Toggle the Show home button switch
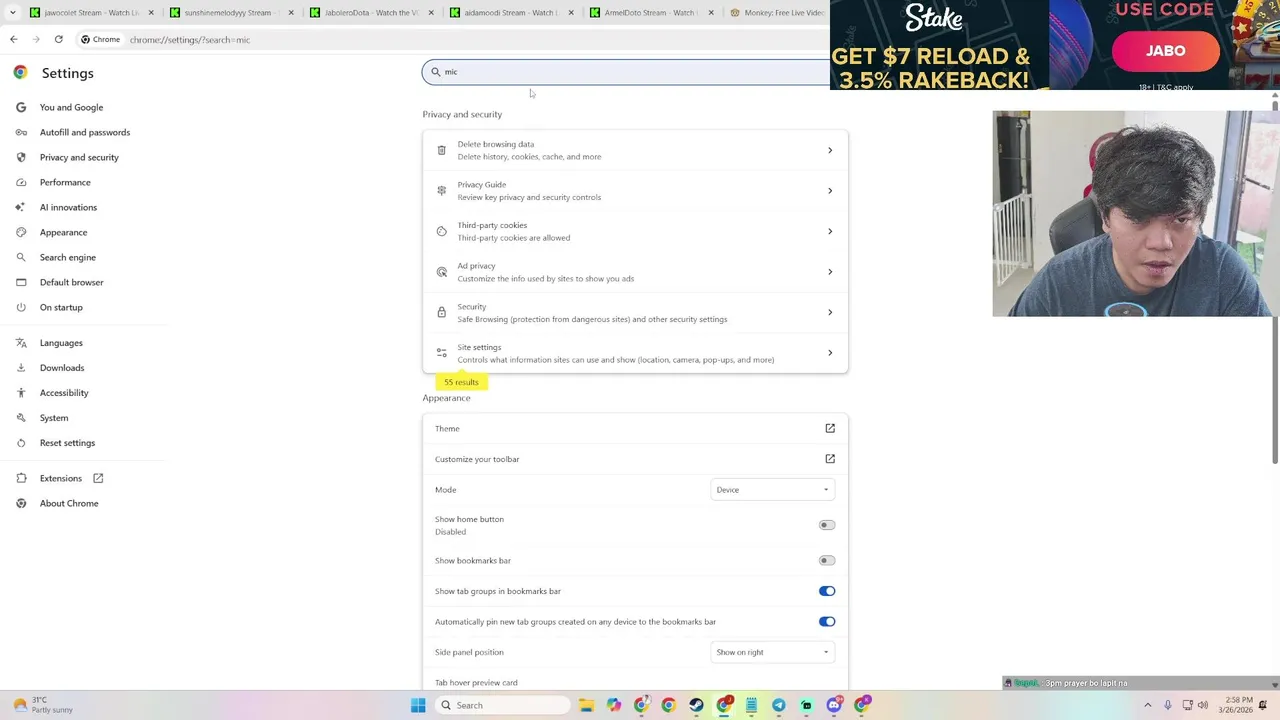Viewport: 1280px width, 720px height. click(827, 525)
